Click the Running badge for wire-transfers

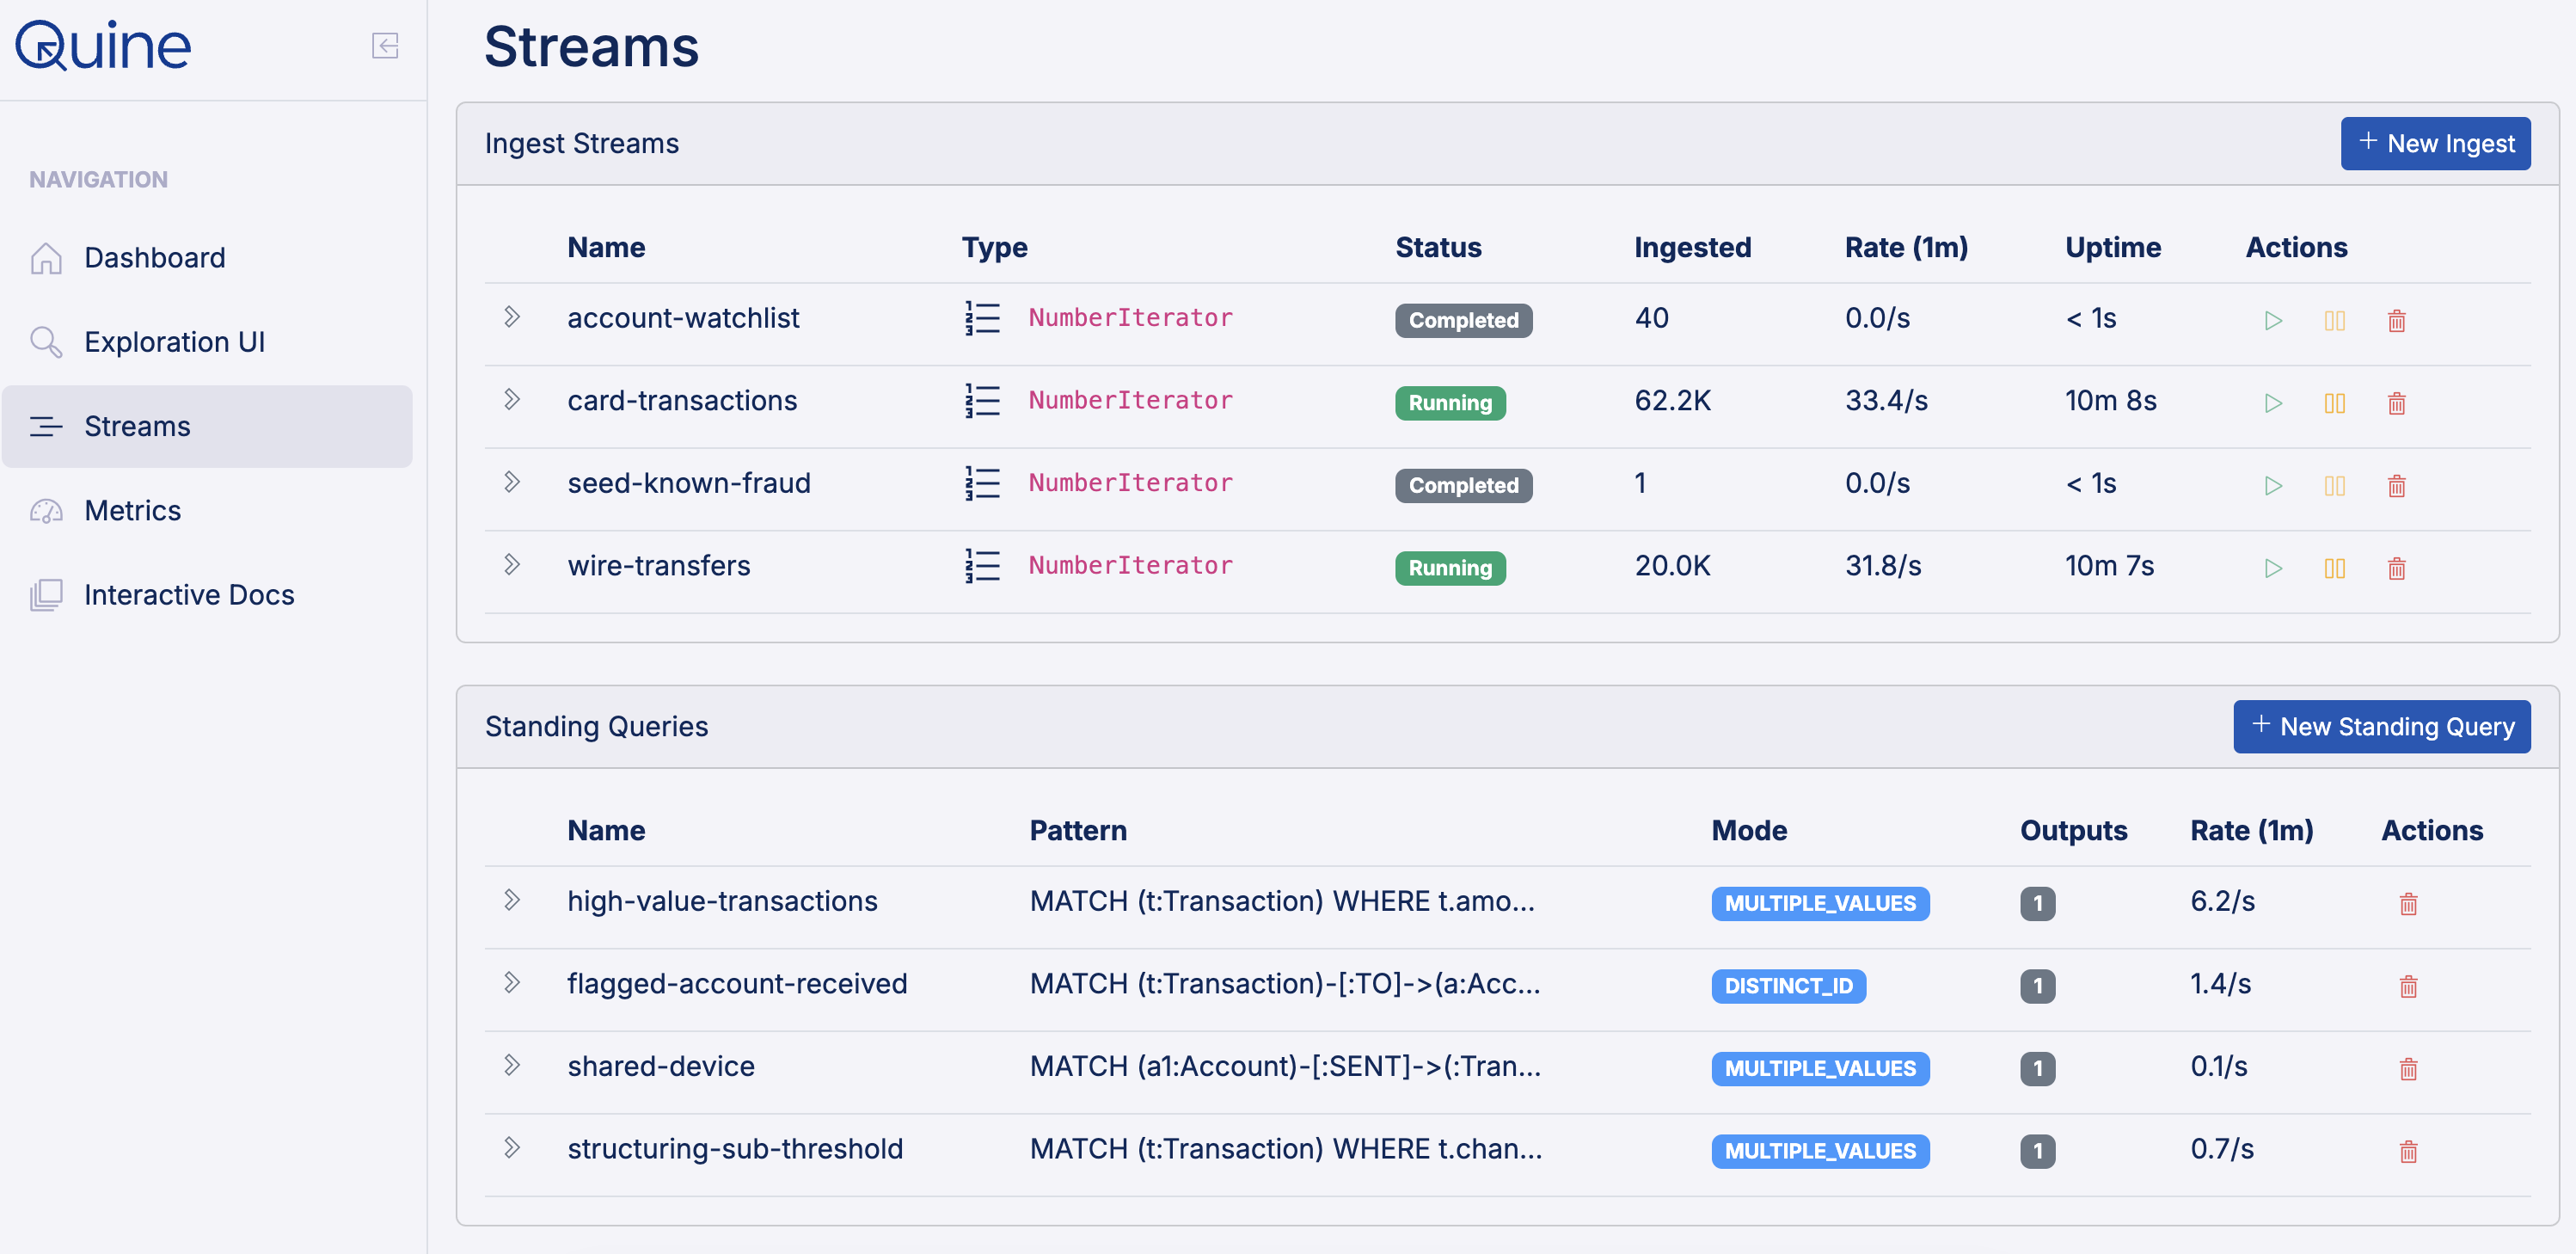click(x=1450, y=568)
